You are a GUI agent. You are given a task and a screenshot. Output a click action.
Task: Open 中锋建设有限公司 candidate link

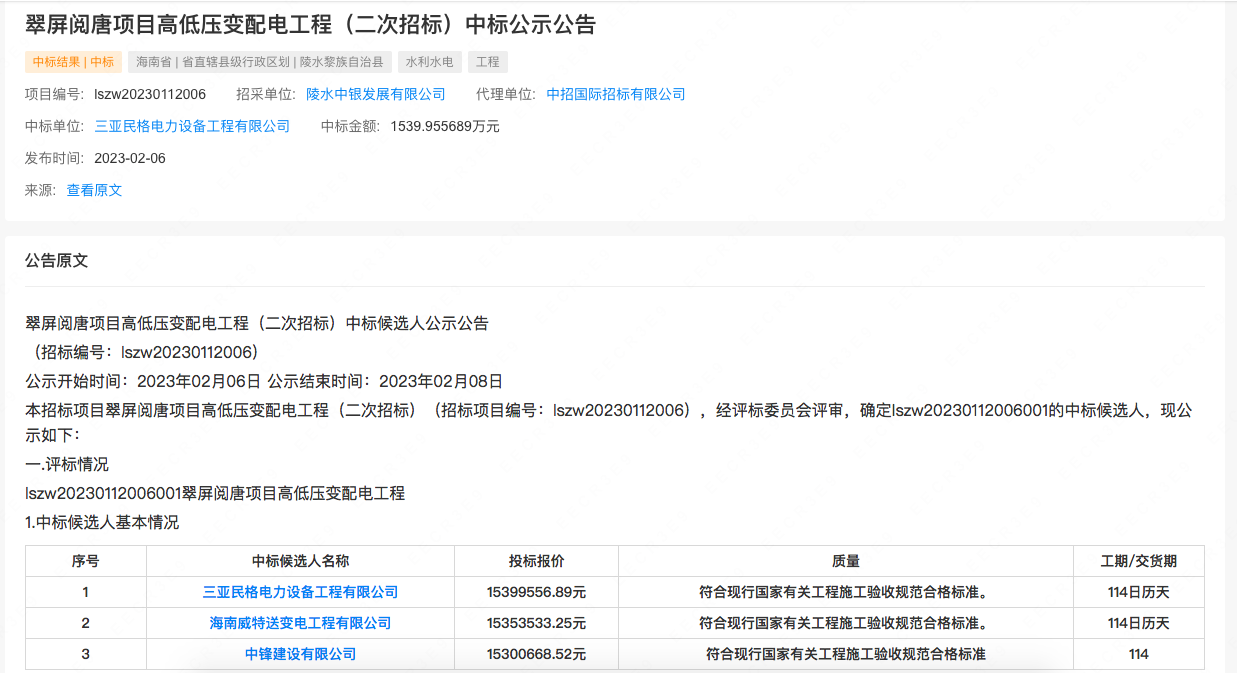300,654
